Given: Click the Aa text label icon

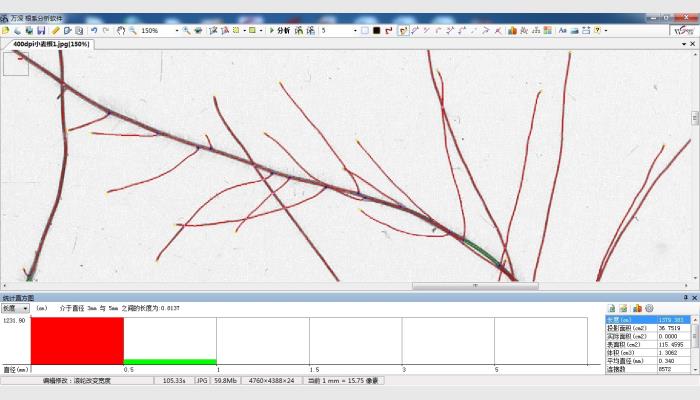Looking at the screenshot, I should click(x=562, y=30).
